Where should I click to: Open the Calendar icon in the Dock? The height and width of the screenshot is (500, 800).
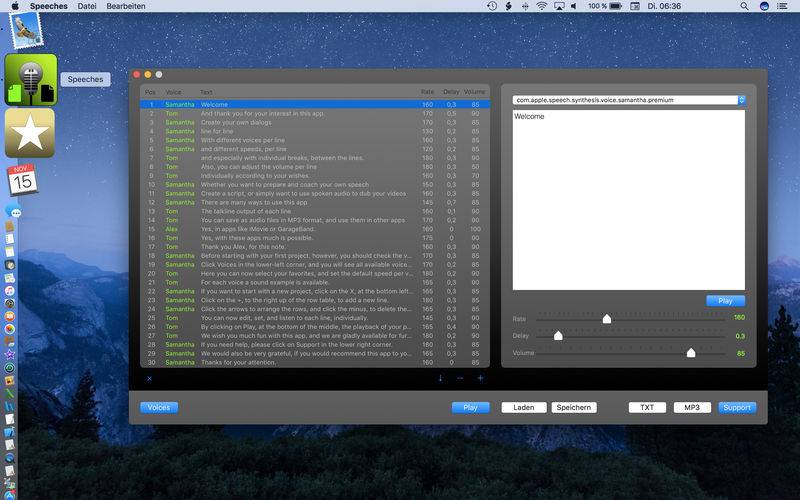click(22, 181)
